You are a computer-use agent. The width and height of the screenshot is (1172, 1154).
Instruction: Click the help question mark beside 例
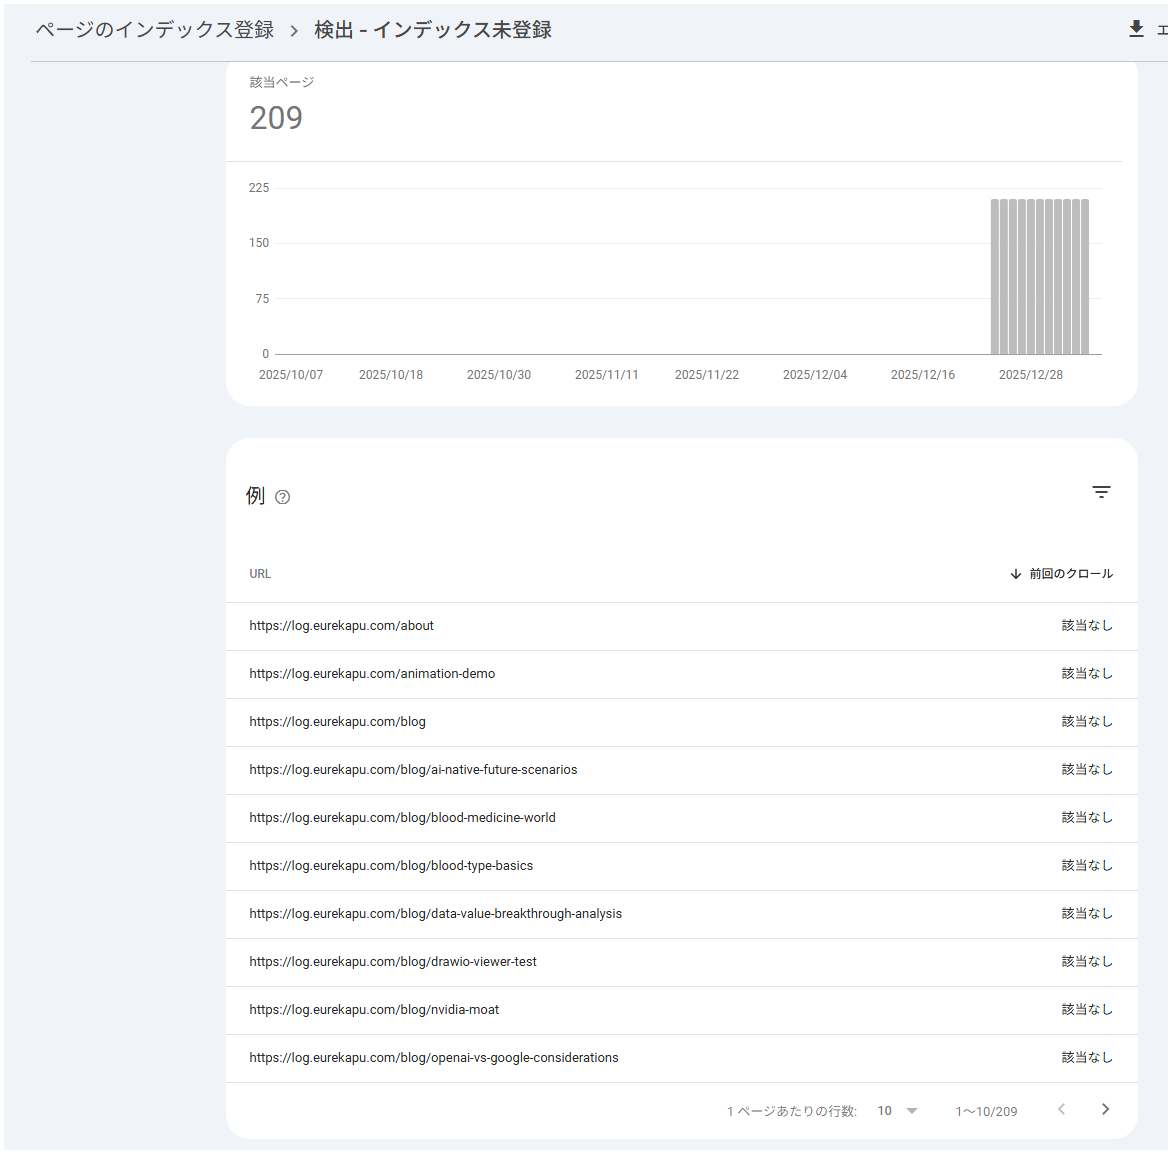[282, 496]
